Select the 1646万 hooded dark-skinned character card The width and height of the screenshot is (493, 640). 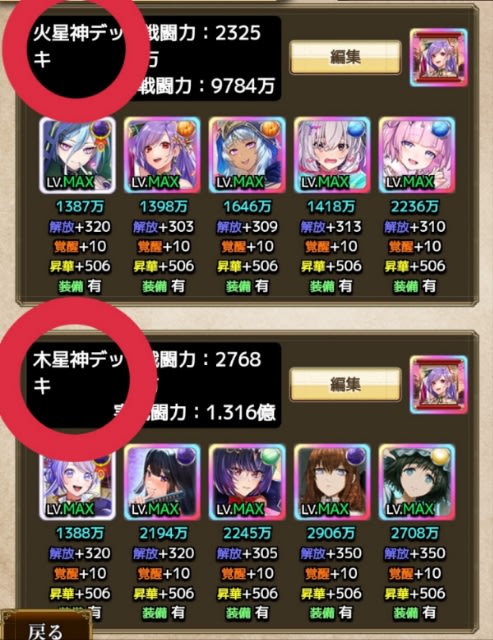coord(247,155)
